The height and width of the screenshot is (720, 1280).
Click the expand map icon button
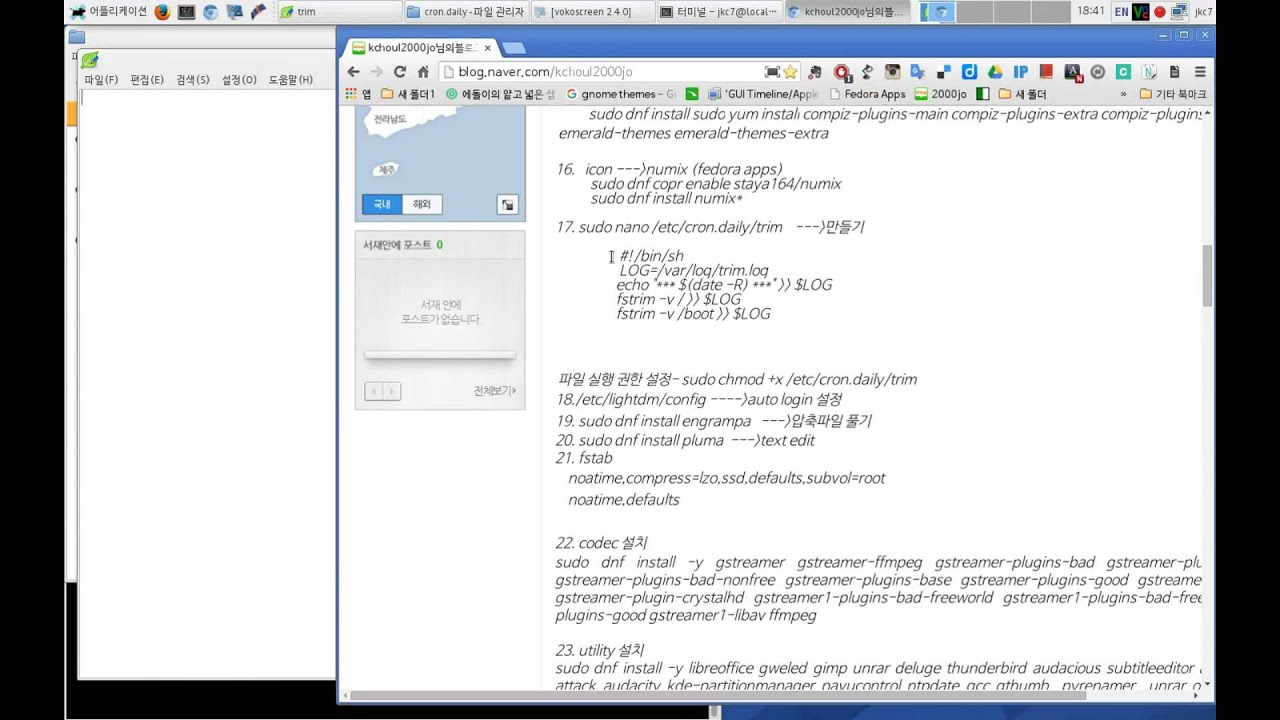[507, 205]
